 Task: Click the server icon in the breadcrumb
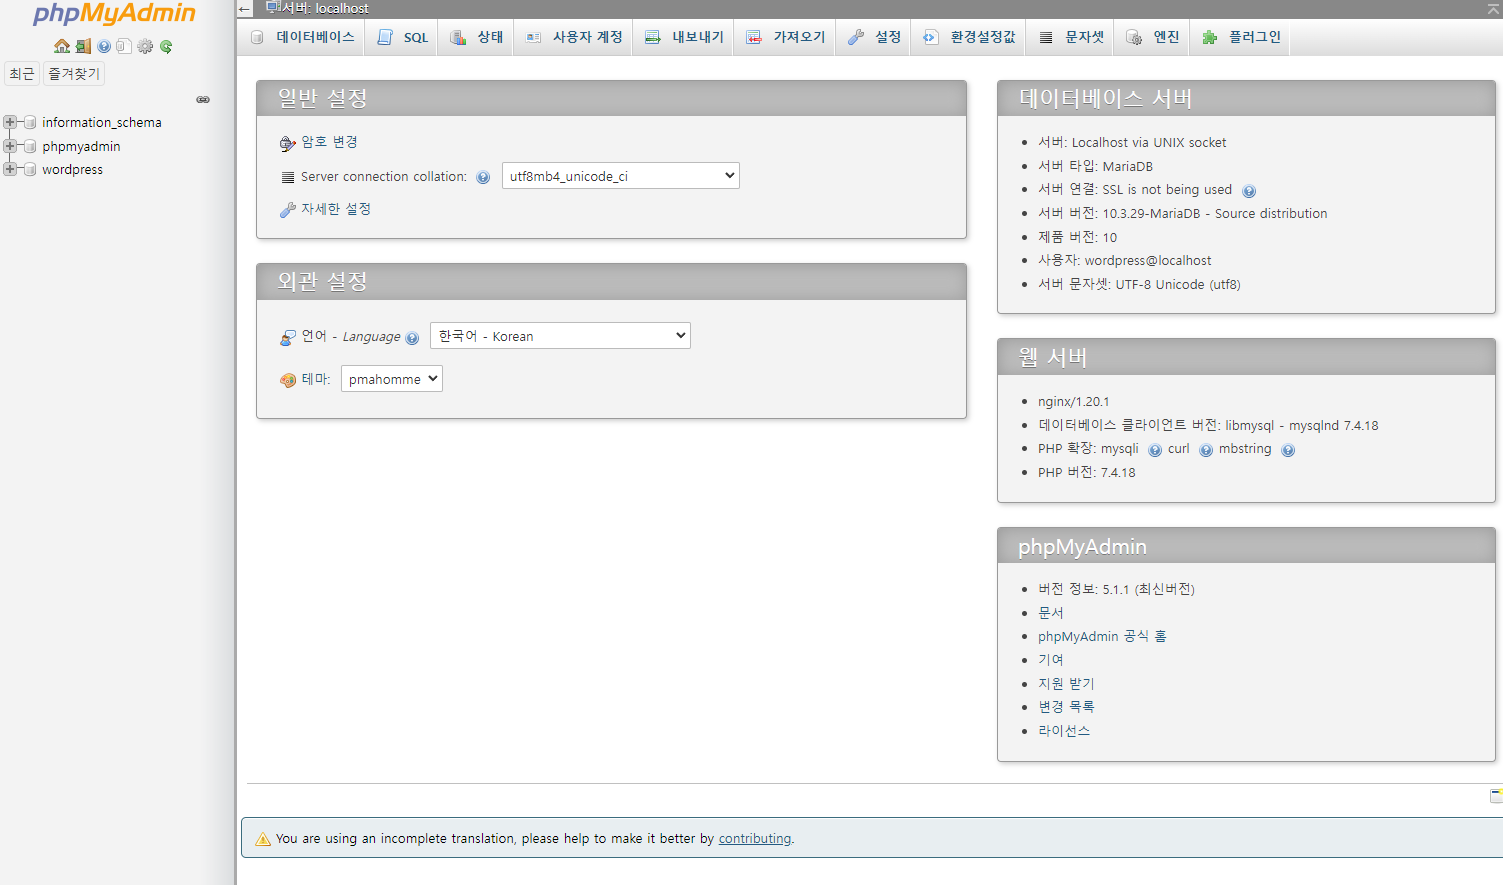(x=272, y=7)
